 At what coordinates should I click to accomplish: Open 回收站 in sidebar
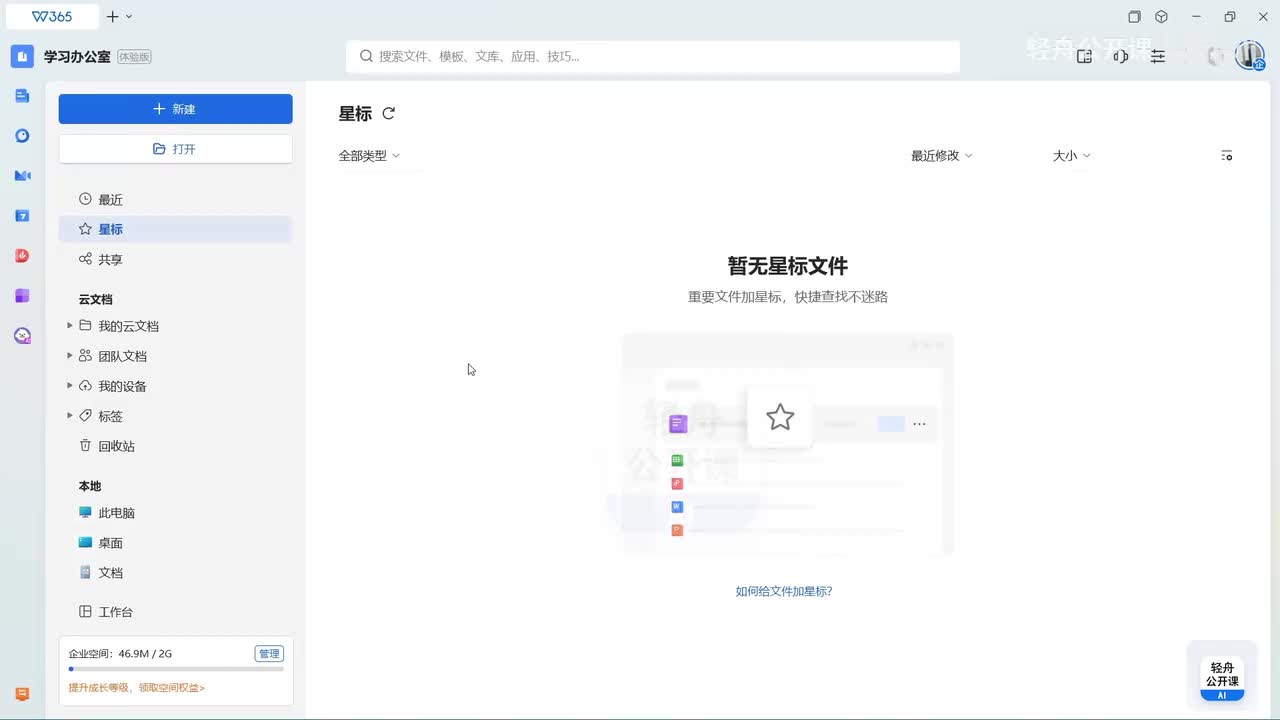175,446
